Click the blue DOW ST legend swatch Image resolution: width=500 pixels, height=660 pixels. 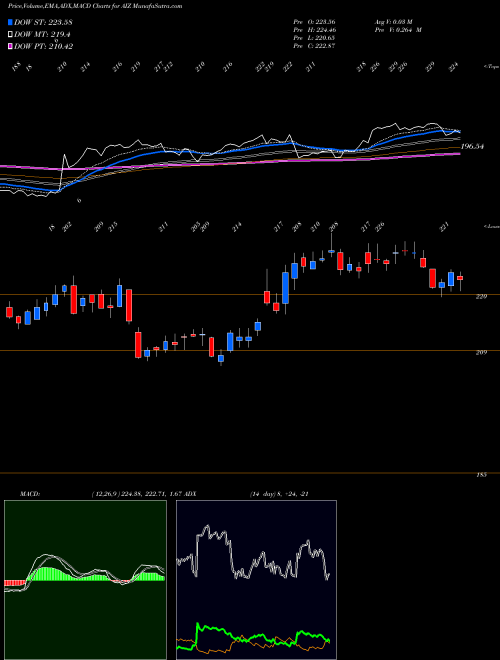click(x=10, y=22)
